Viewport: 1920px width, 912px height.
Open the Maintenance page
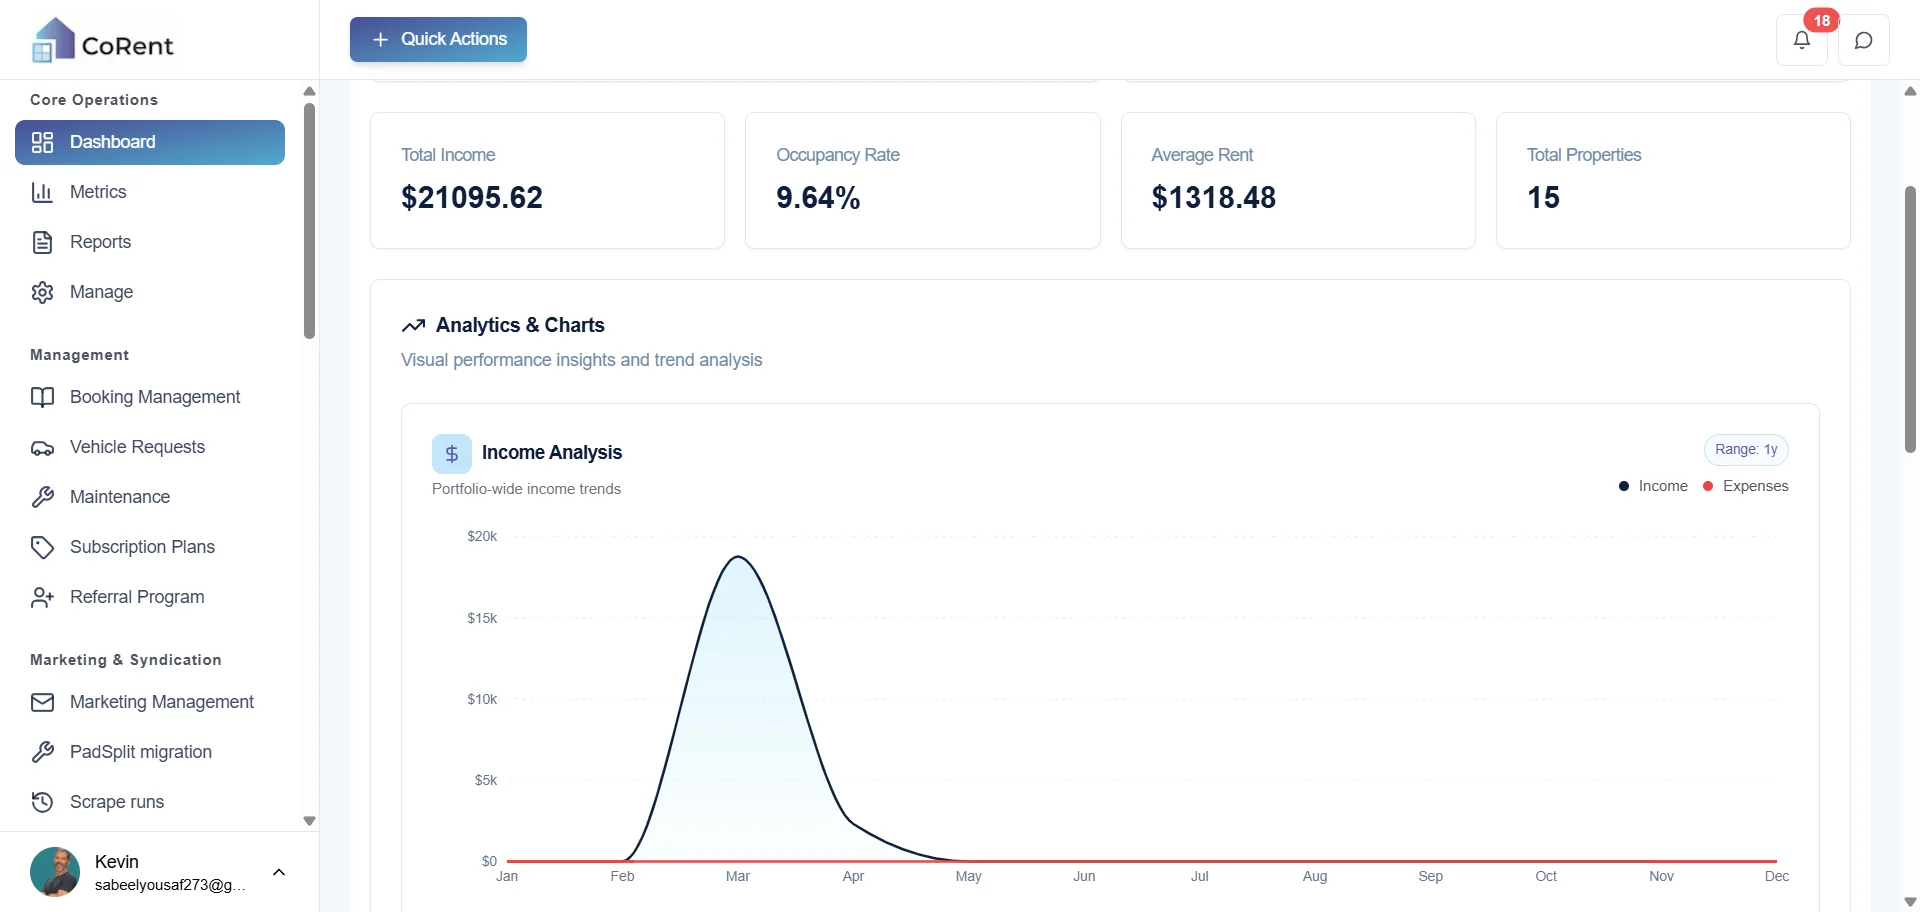(x=150, y=497)
